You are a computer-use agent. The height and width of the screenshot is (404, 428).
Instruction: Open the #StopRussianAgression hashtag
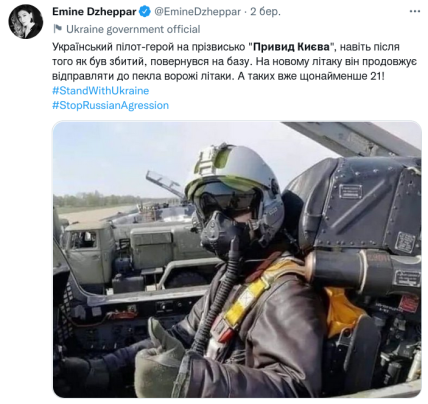[x=111, y=105]
